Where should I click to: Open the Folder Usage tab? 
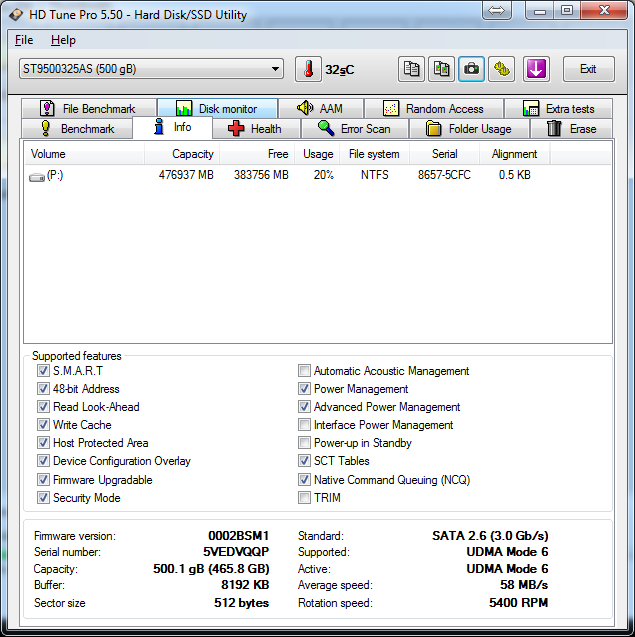(469, 128)
